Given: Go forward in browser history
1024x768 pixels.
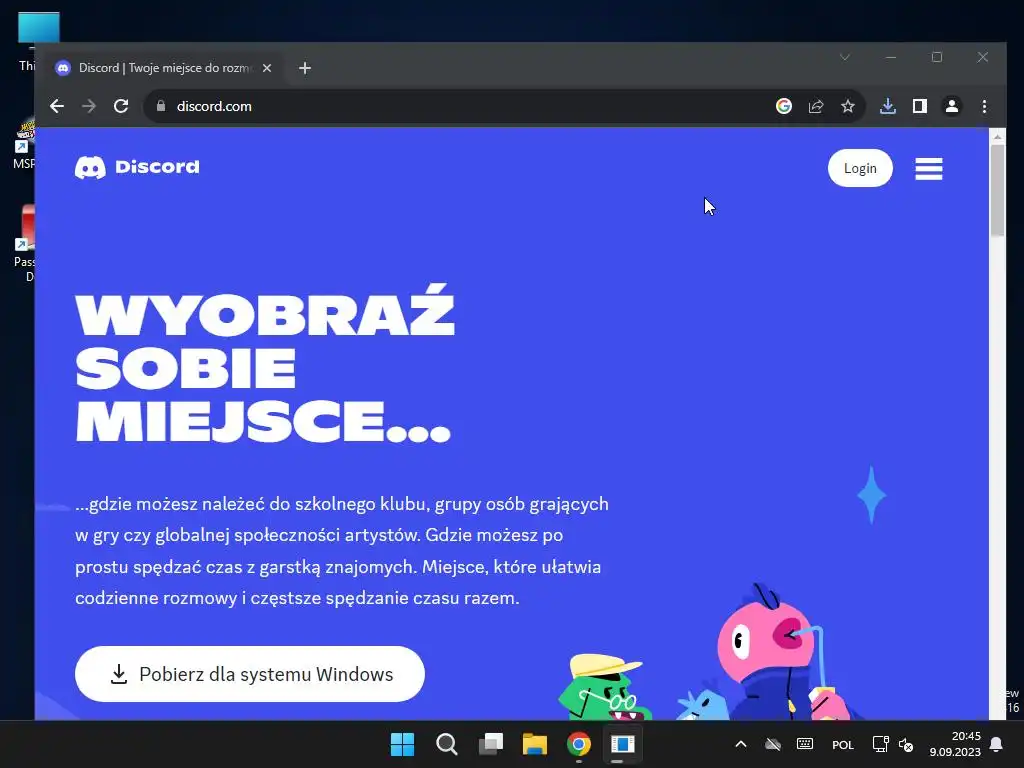Looking at the screenshot, I should pos(89,106).
